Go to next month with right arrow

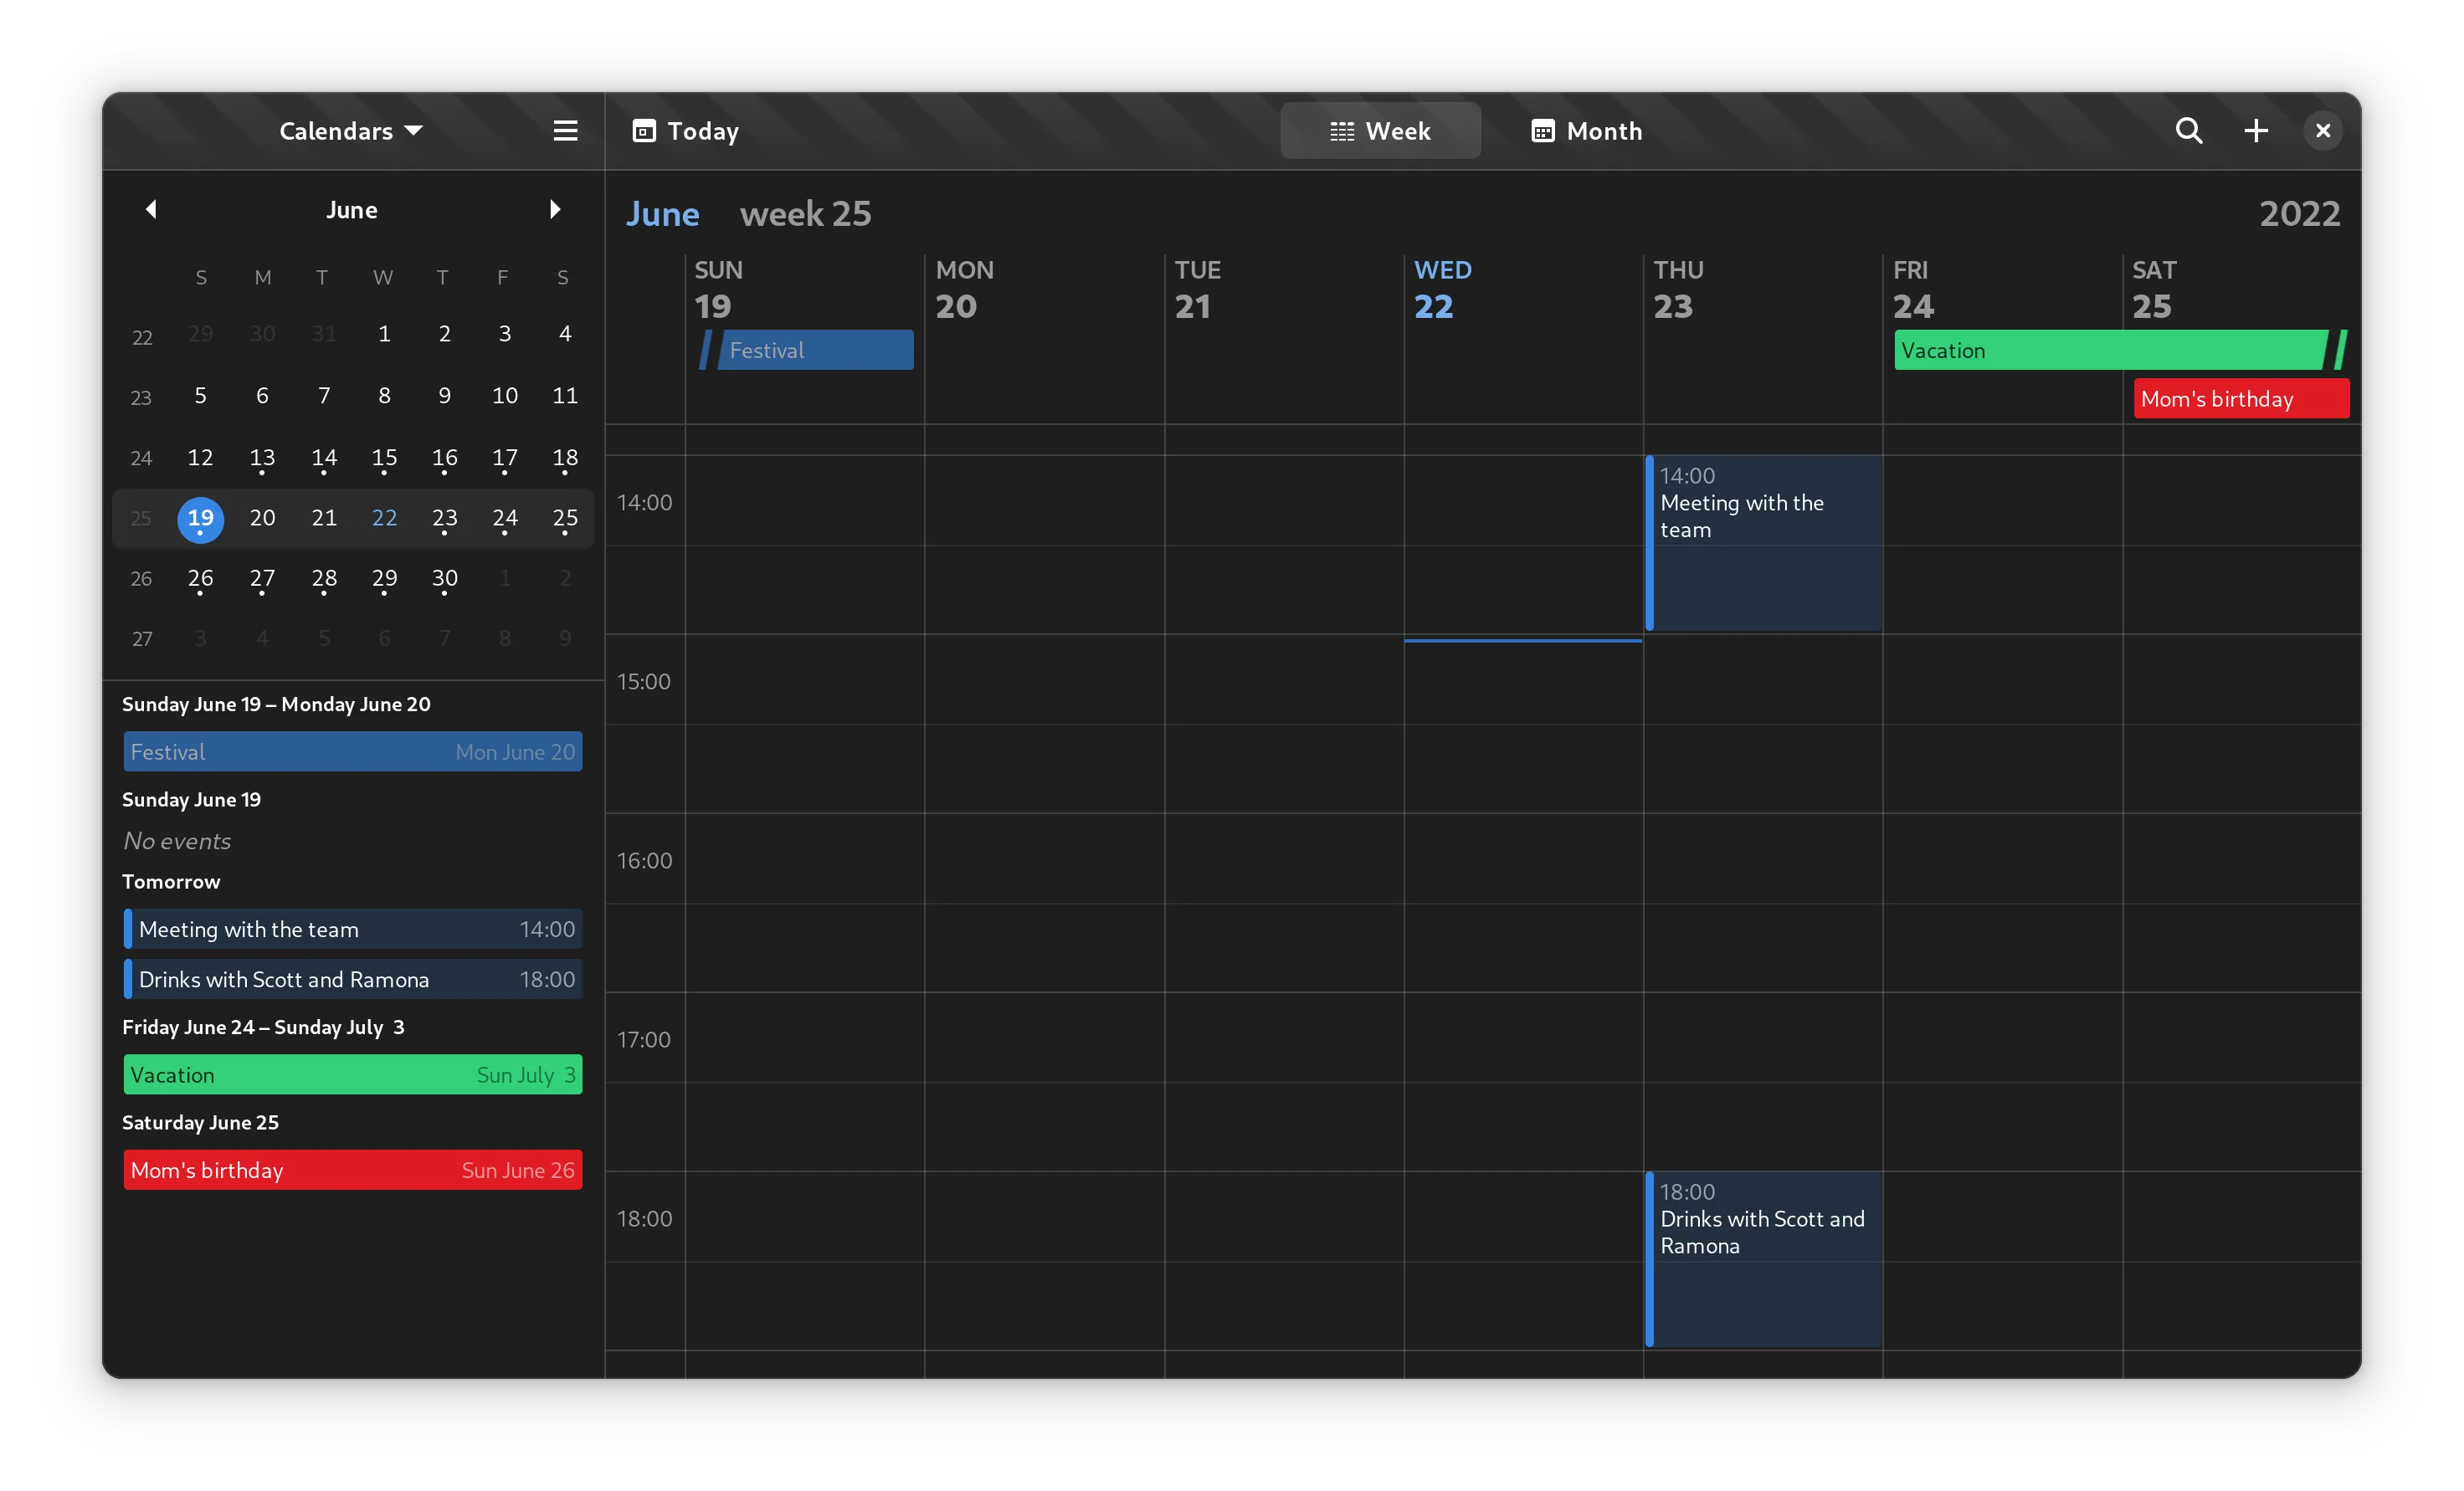555,209
